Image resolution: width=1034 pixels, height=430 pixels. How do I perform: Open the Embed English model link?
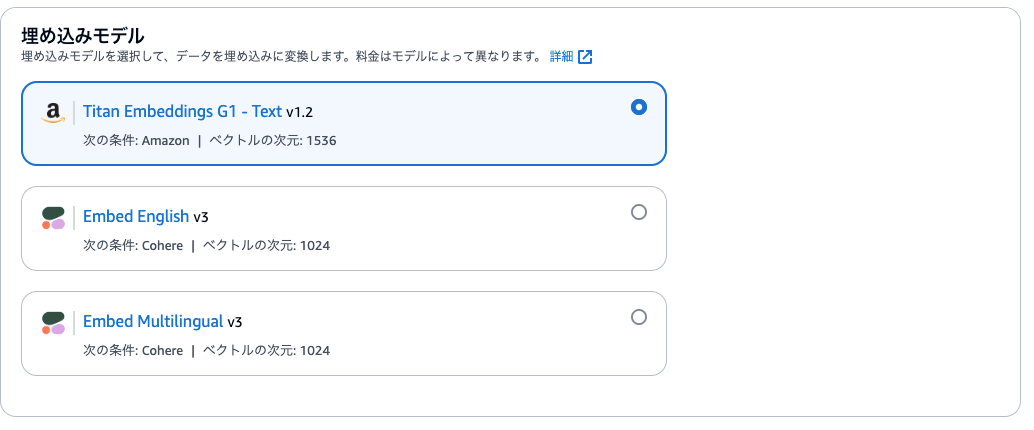point(136,216)
